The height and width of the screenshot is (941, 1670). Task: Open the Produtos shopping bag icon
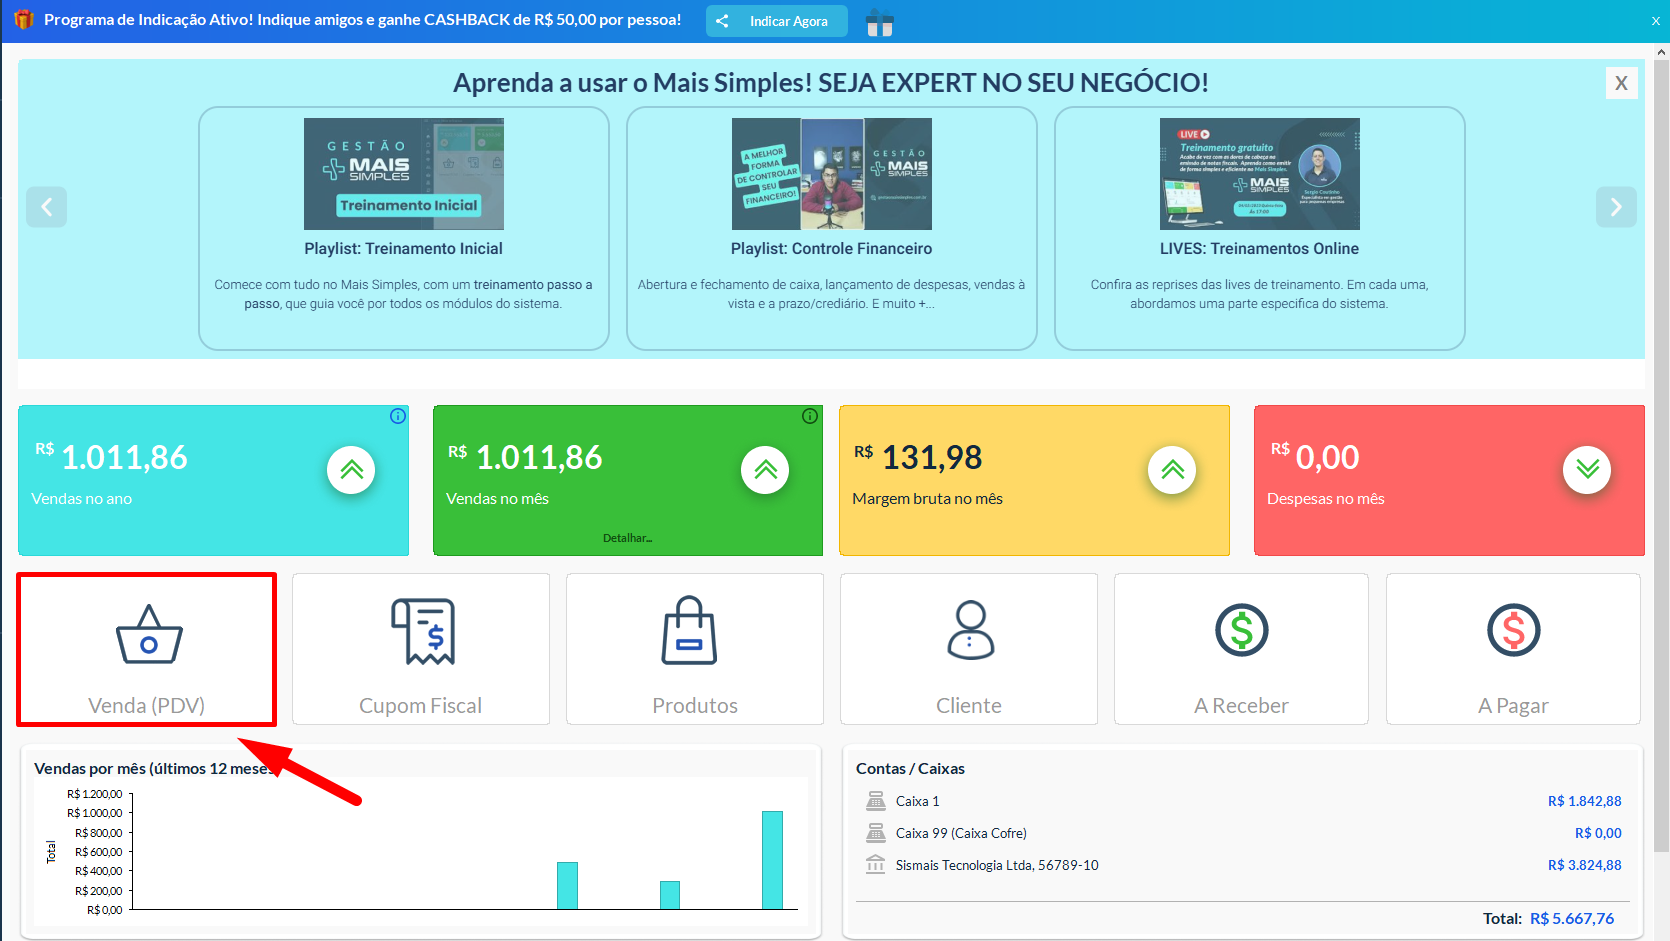689,631
